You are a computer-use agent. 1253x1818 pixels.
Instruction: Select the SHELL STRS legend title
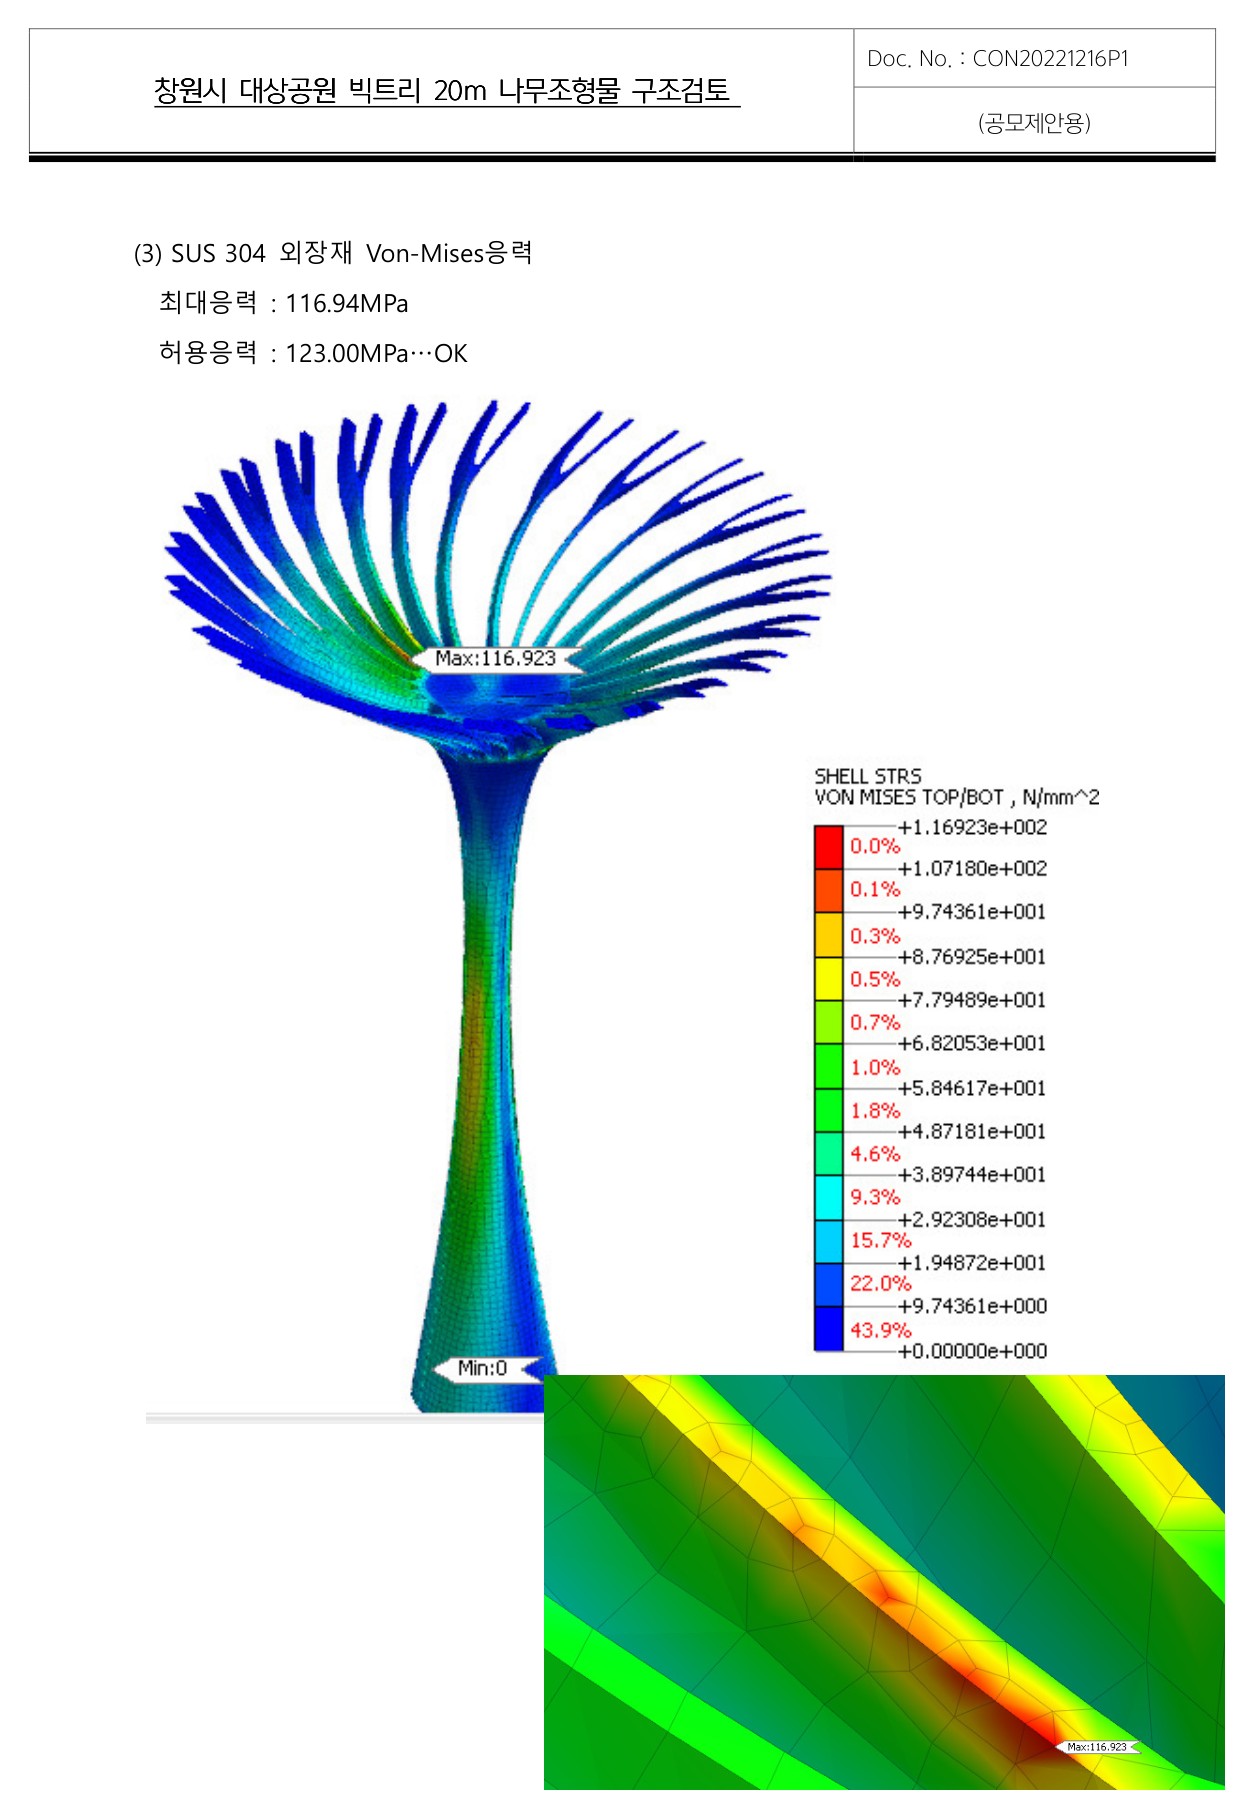click(x=867, y=776)
